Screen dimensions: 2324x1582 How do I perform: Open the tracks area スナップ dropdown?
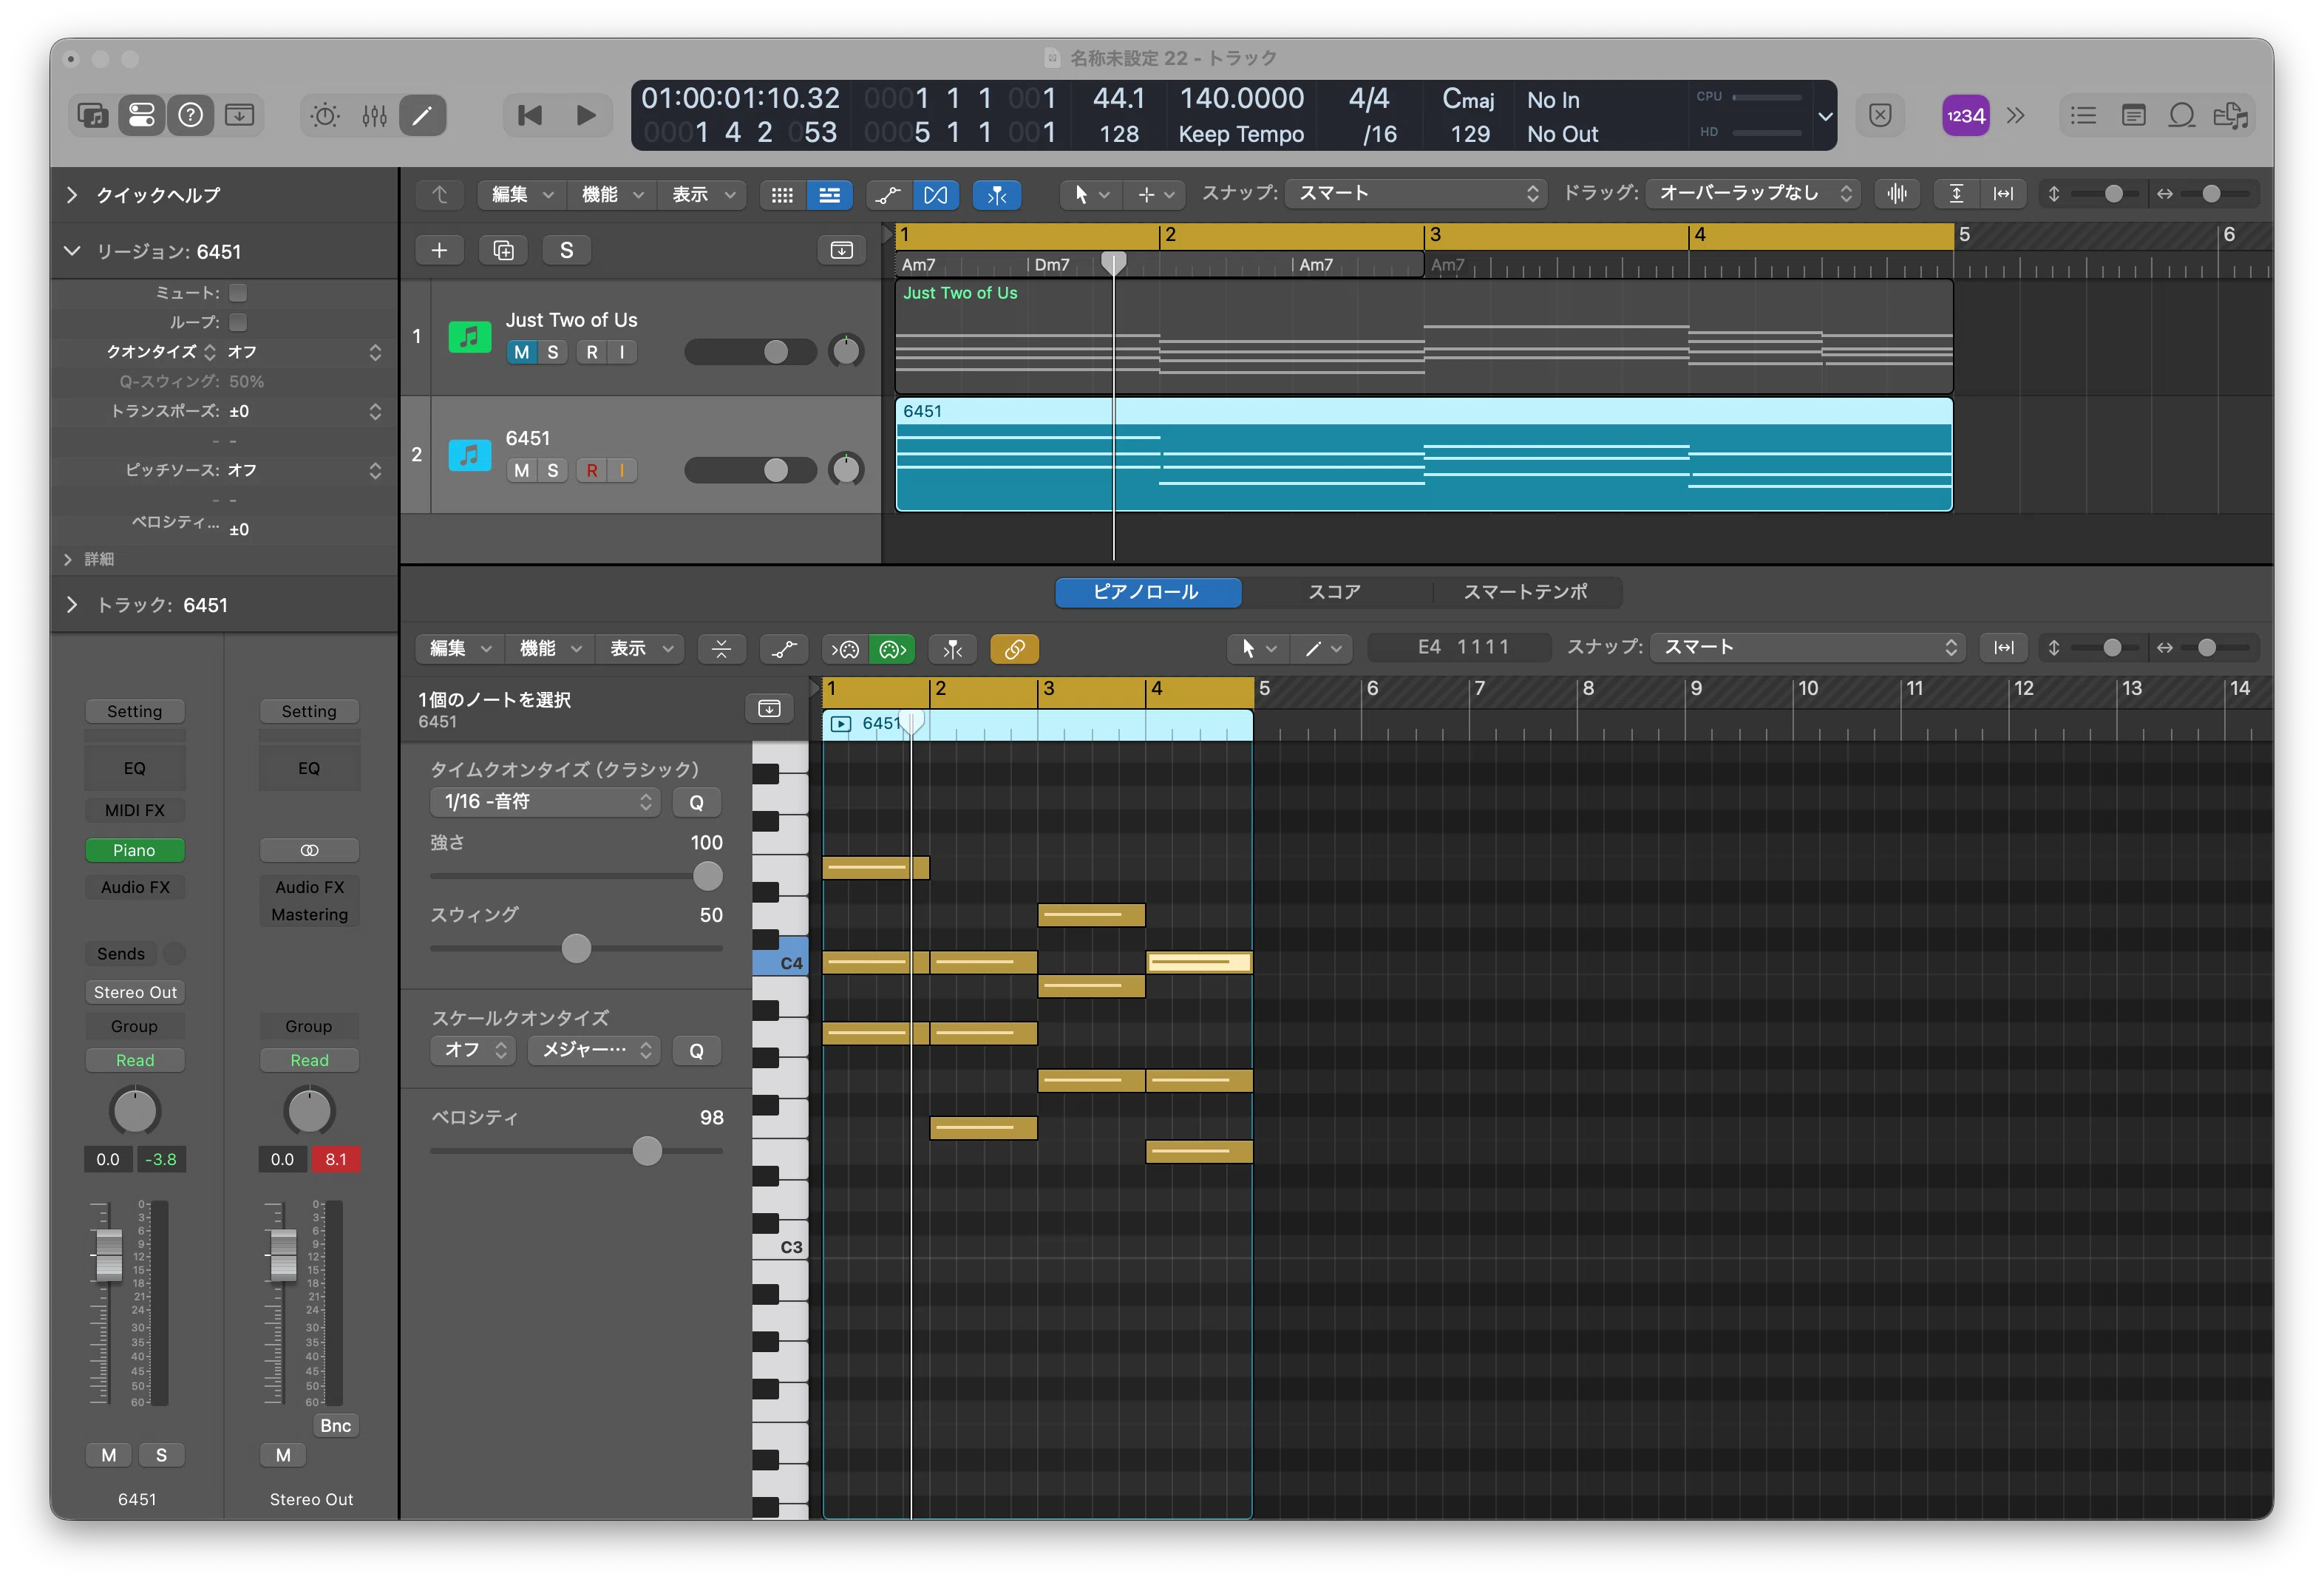click(1416, 194)
